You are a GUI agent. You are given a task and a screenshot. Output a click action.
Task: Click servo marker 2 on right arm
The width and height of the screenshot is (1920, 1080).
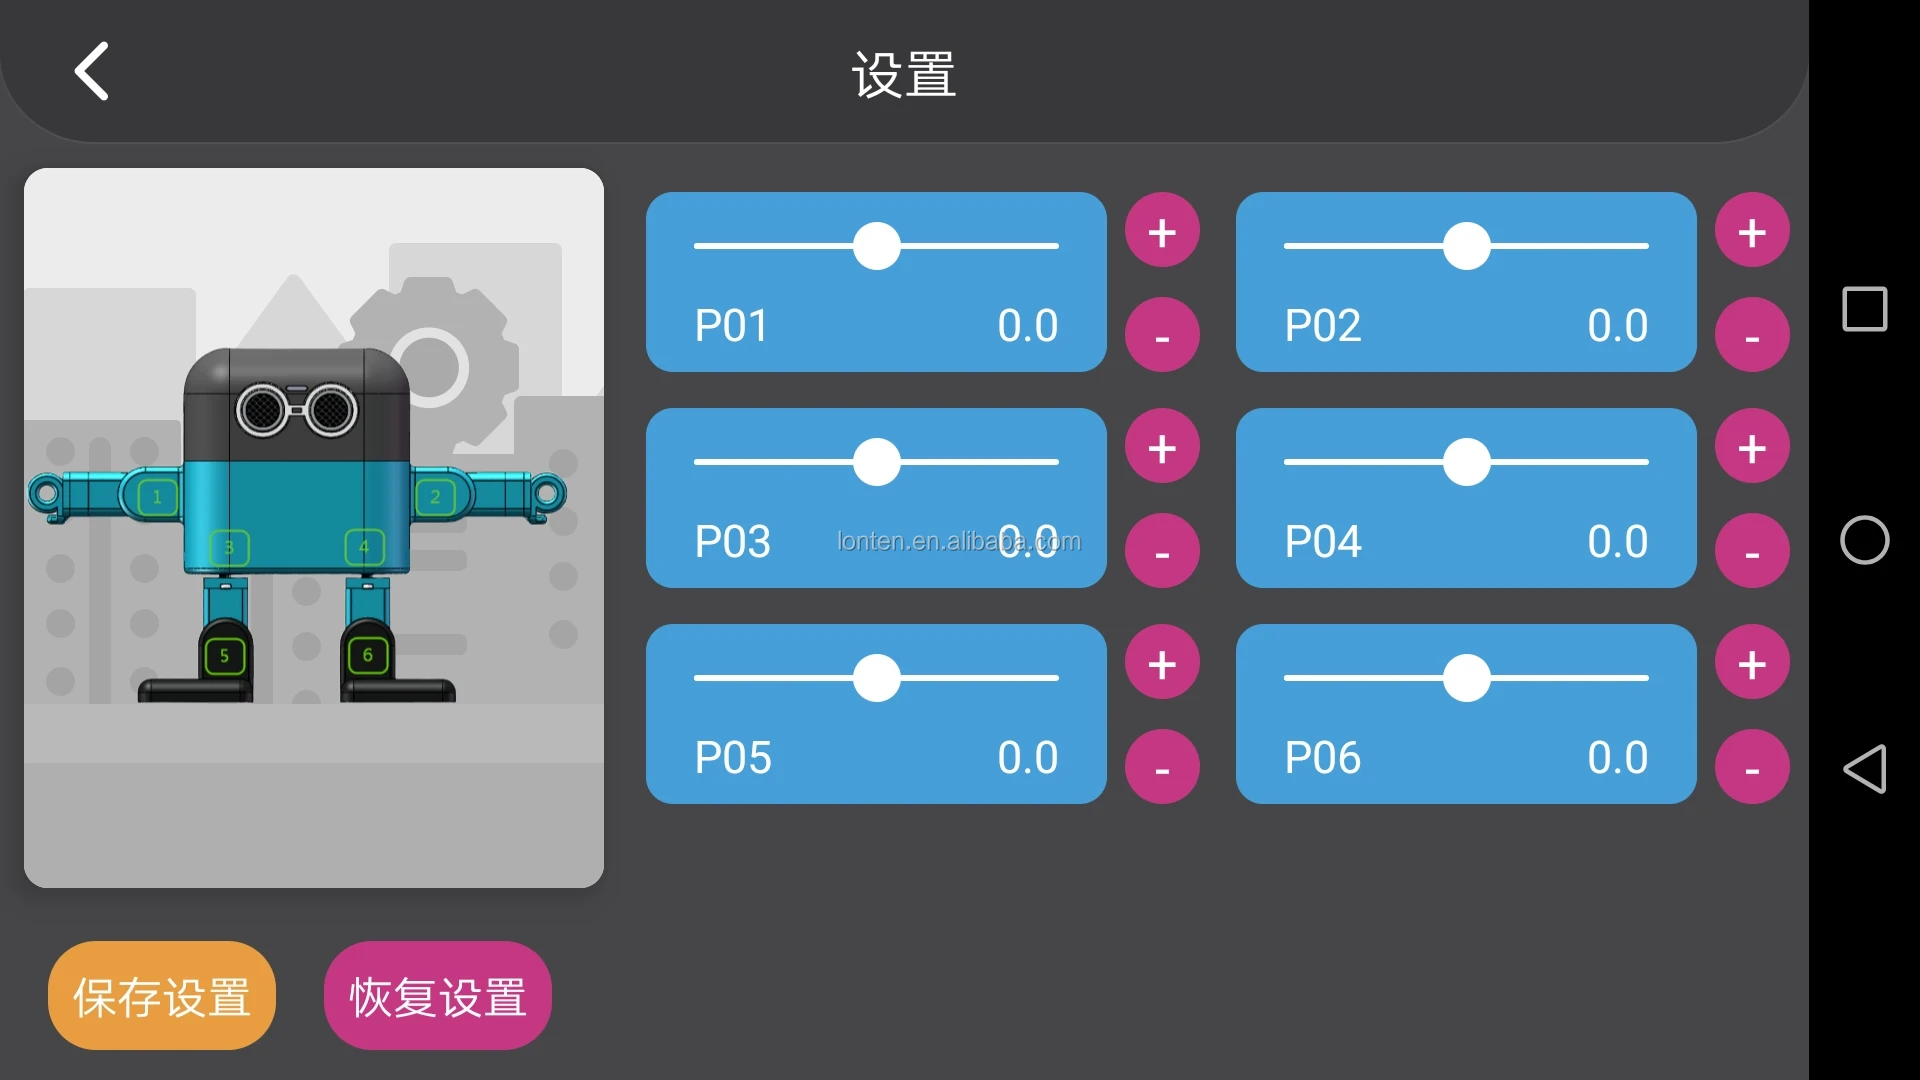pyautogui.click(x=435, y=497)
